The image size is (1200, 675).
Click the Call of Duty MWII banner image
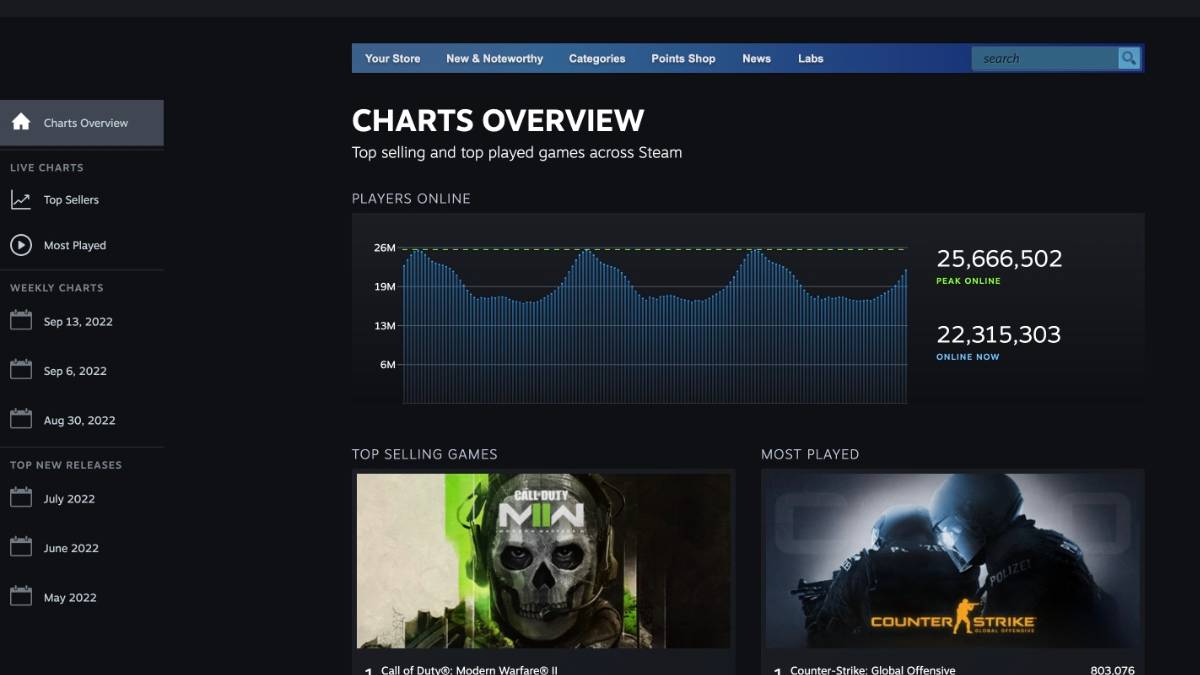tap(543, 561)
